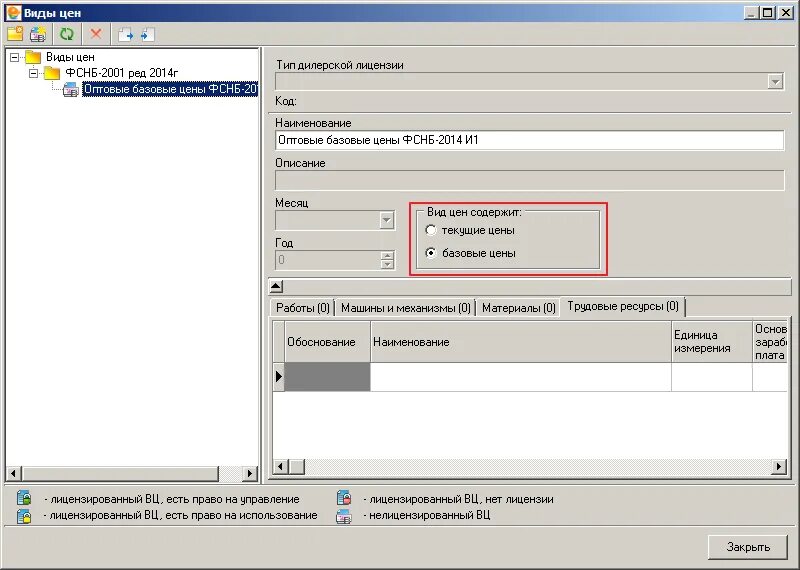The image size is (800, 570).
Task: Select the ФСНБ-2001 ред 2014г tree item
Action: [121, 73]
